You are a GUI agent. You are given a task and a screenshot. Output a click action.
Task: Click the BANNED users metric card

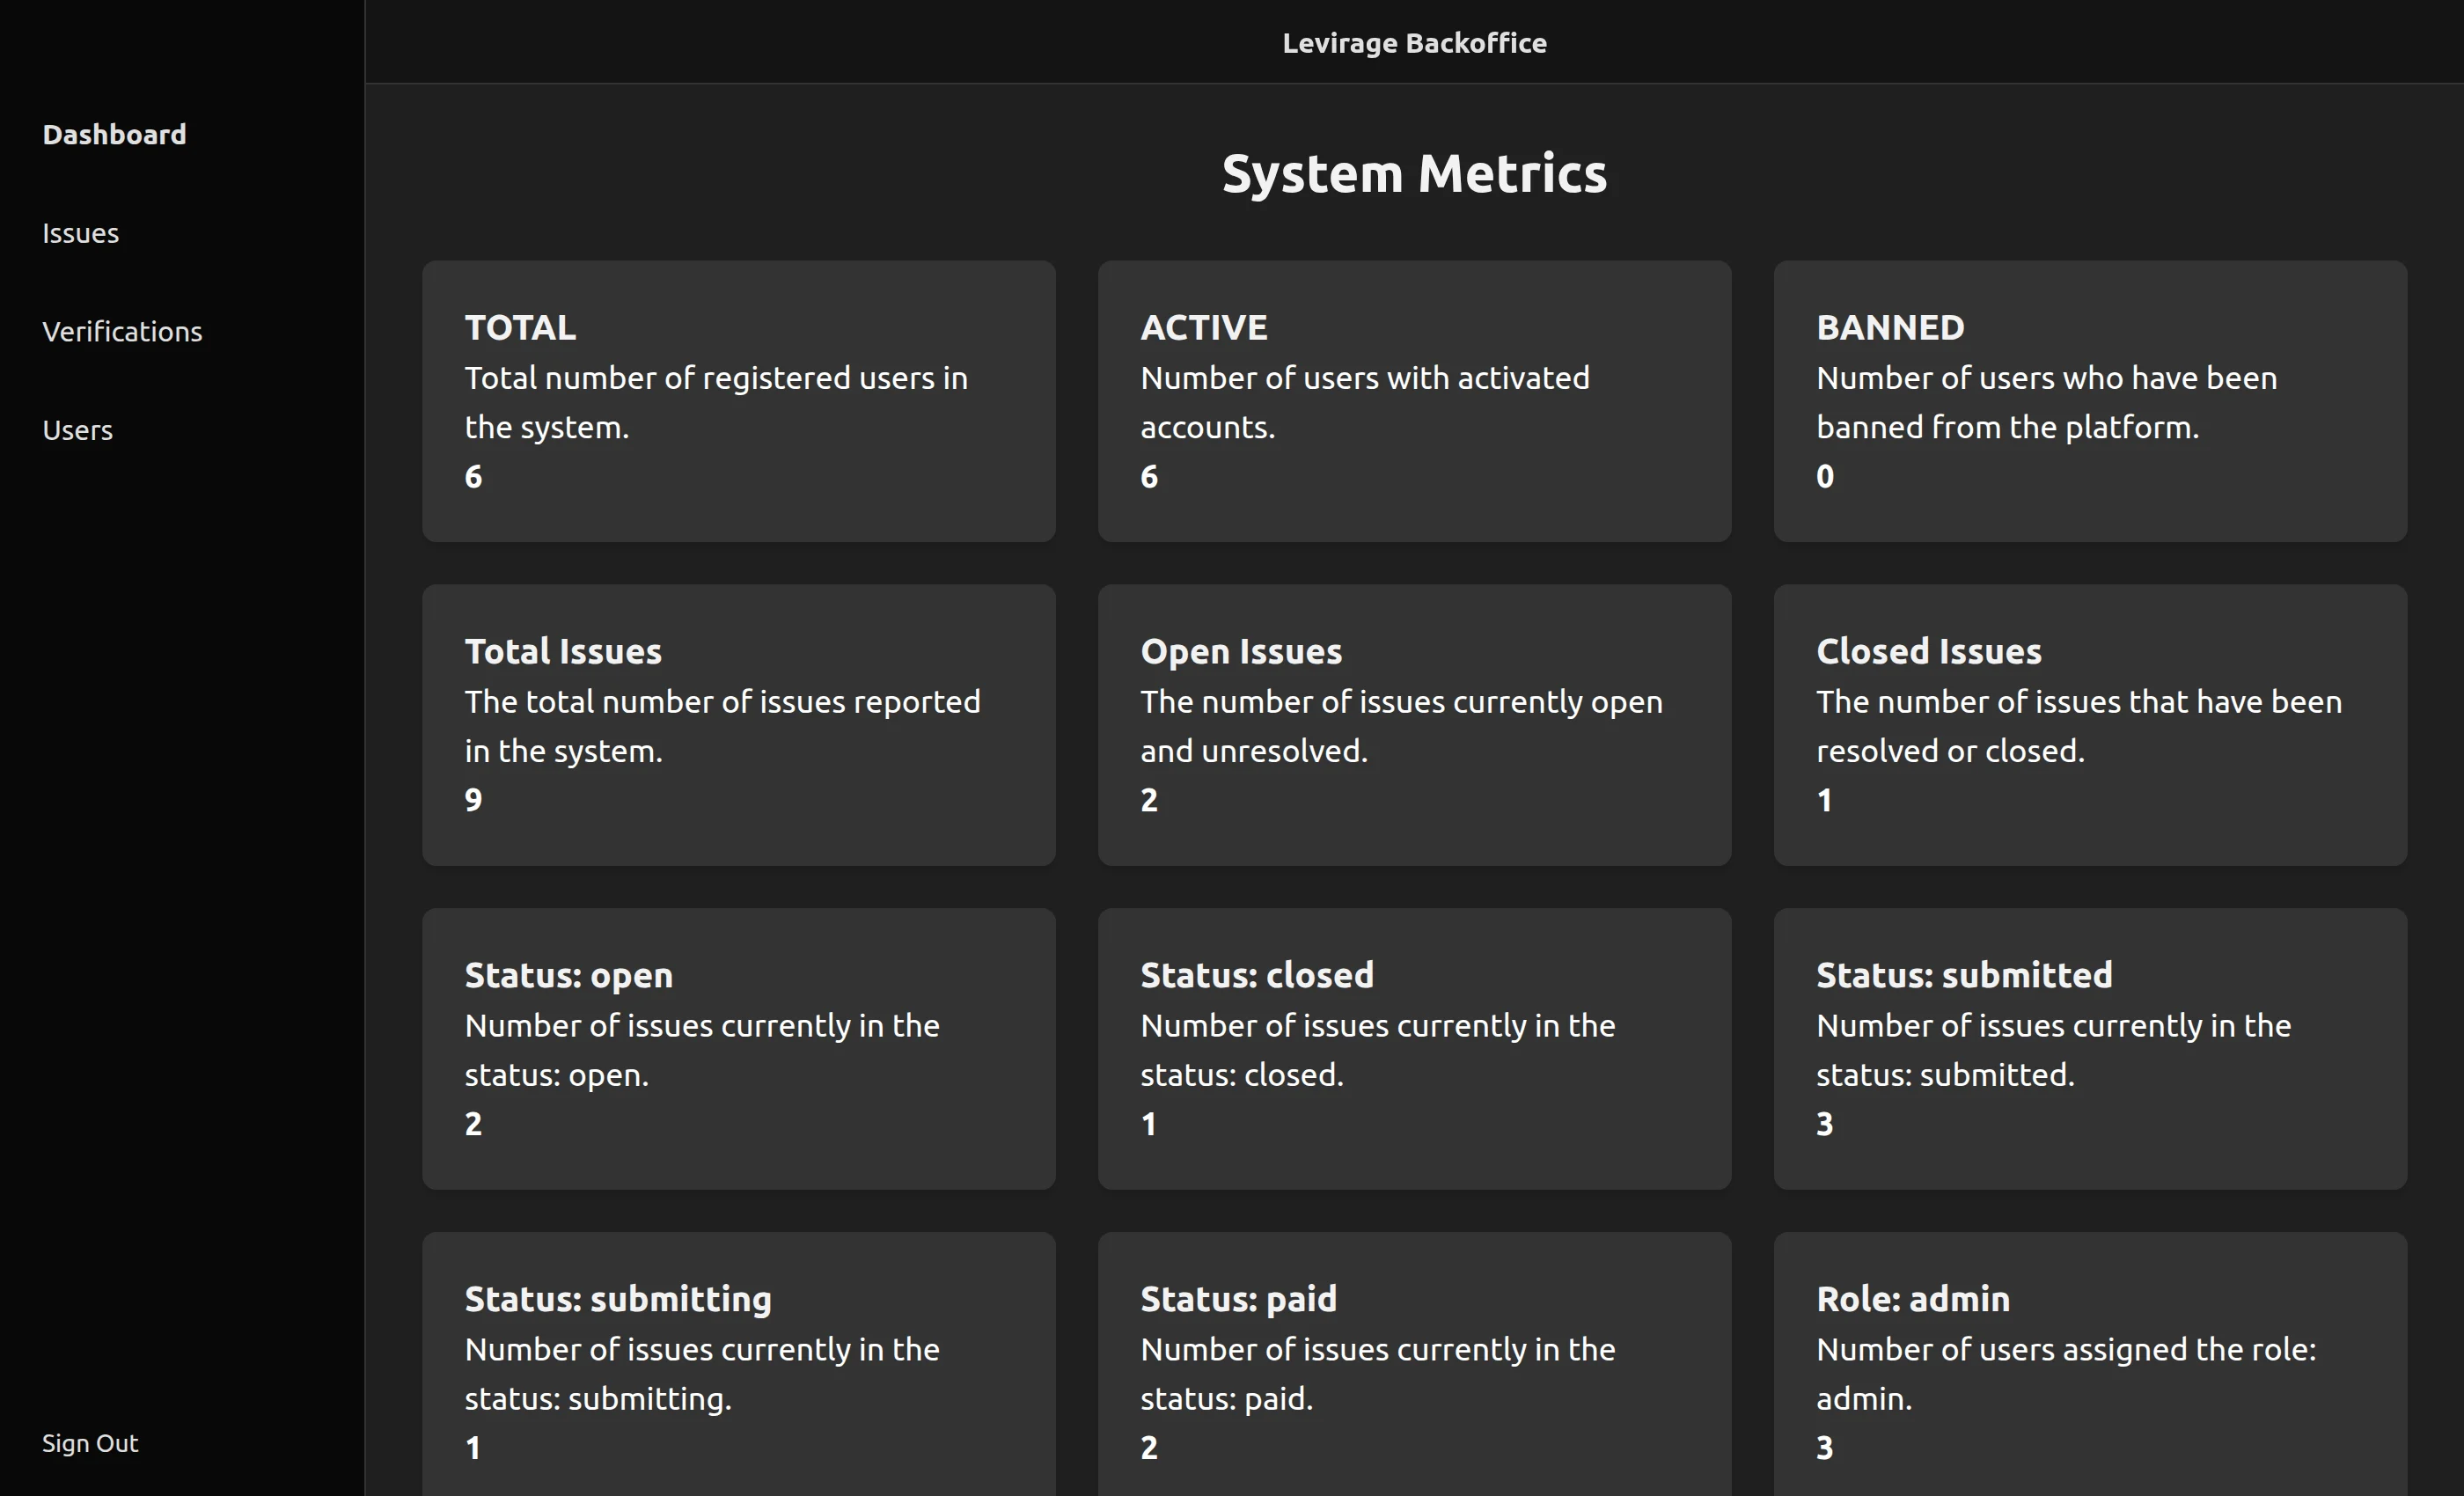pyautogui.click(x=2090, y=401)
